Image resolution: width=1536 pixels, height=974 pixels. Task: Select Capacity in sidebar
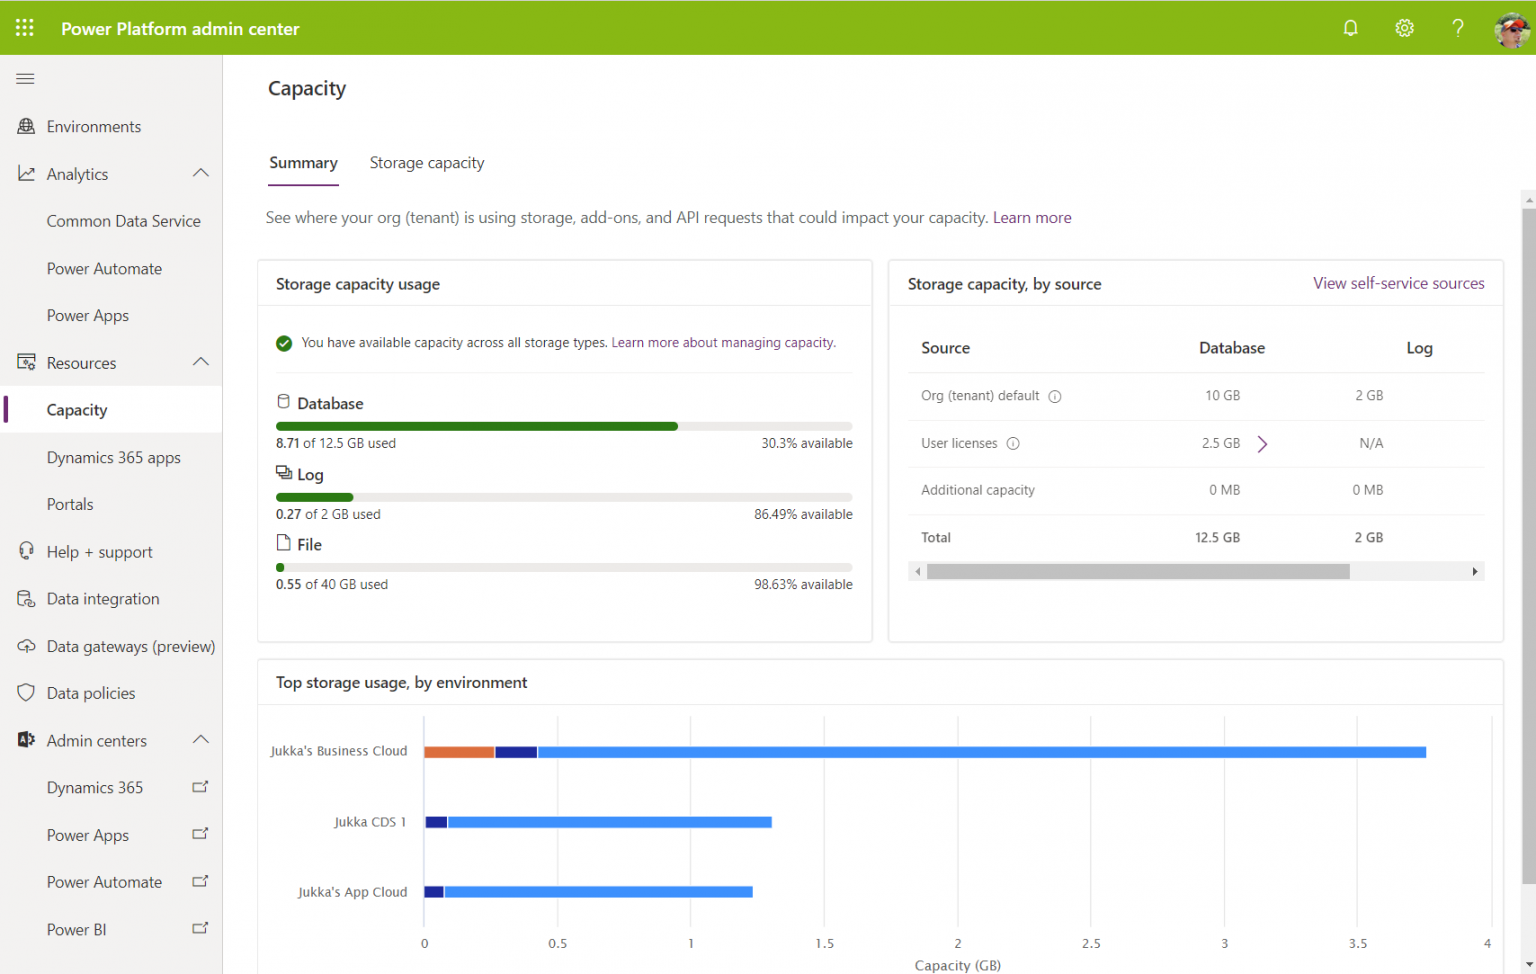(x=111, y=410)
